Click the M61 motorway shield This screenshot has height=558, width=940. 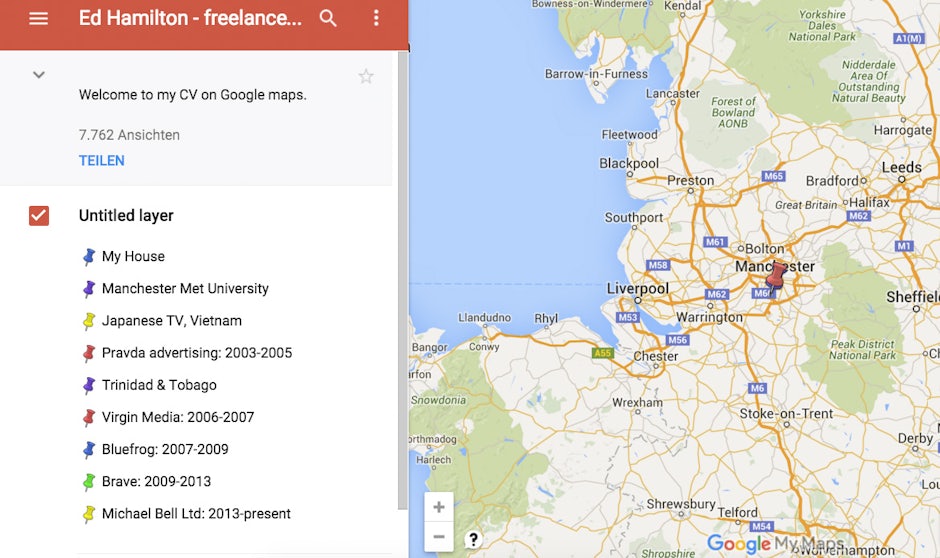click(x=715, y=242)
